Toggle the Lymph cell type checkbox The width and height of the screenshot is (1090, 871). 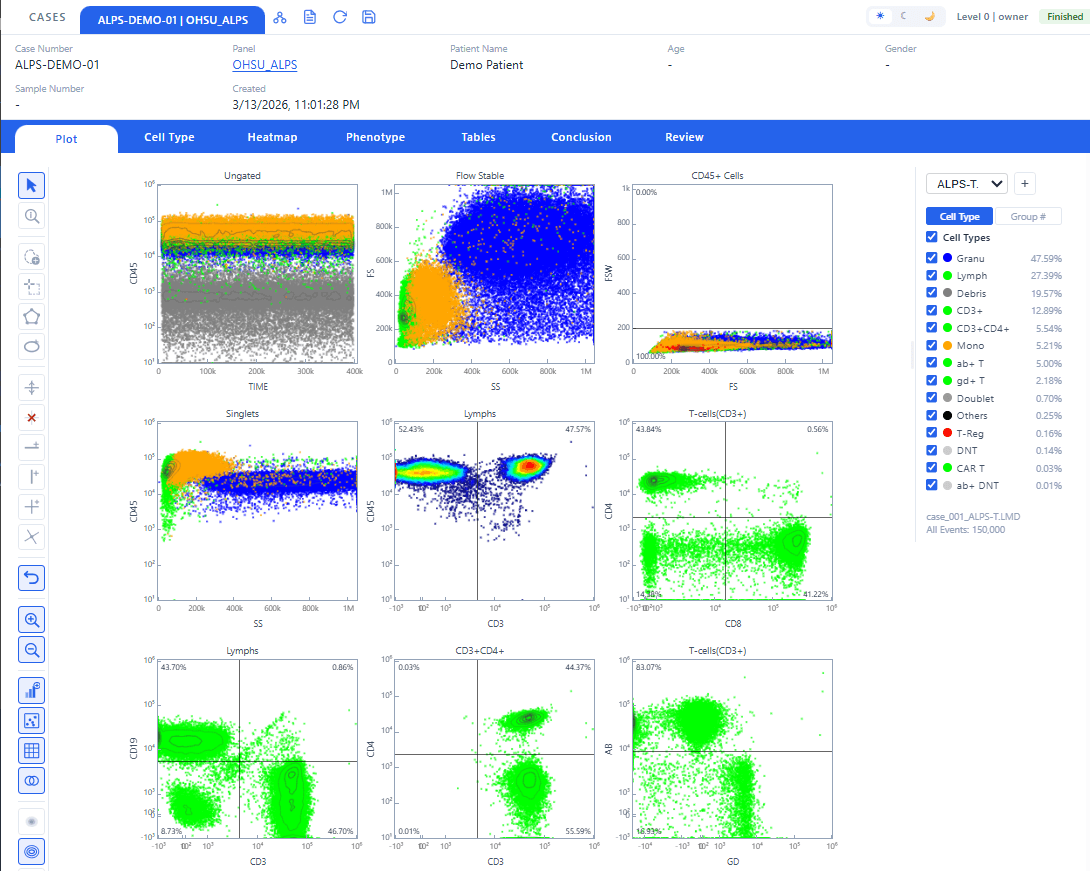(932, 275)
